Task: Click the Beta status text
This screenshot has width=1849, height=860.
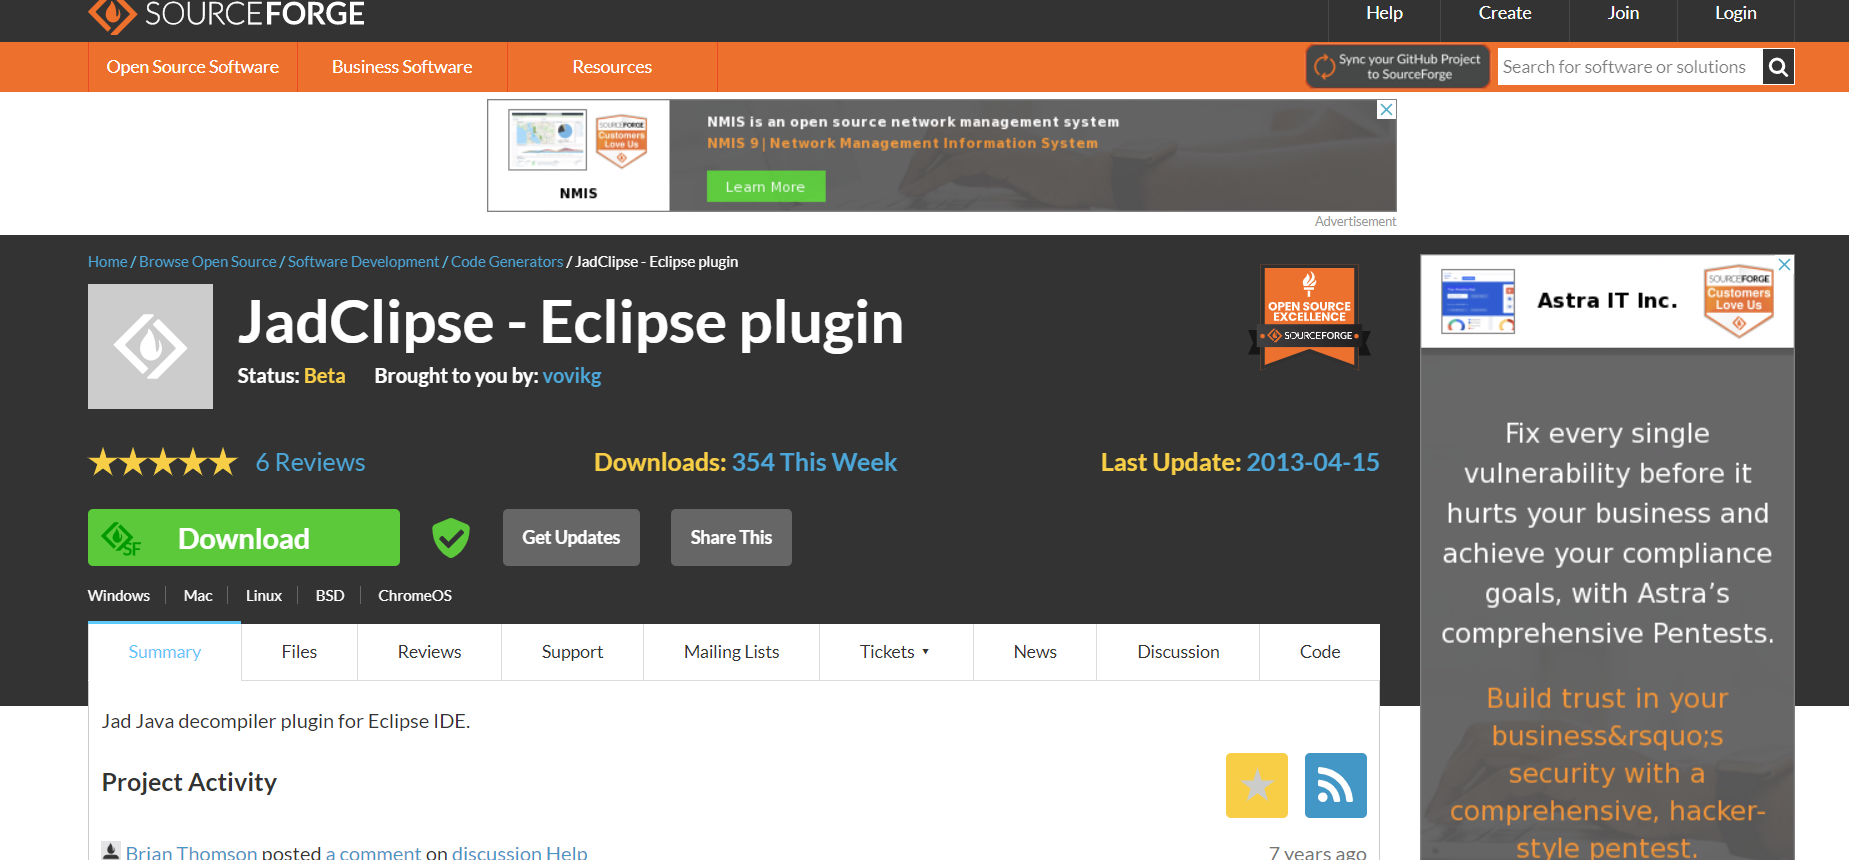Action: coord(325,376)
